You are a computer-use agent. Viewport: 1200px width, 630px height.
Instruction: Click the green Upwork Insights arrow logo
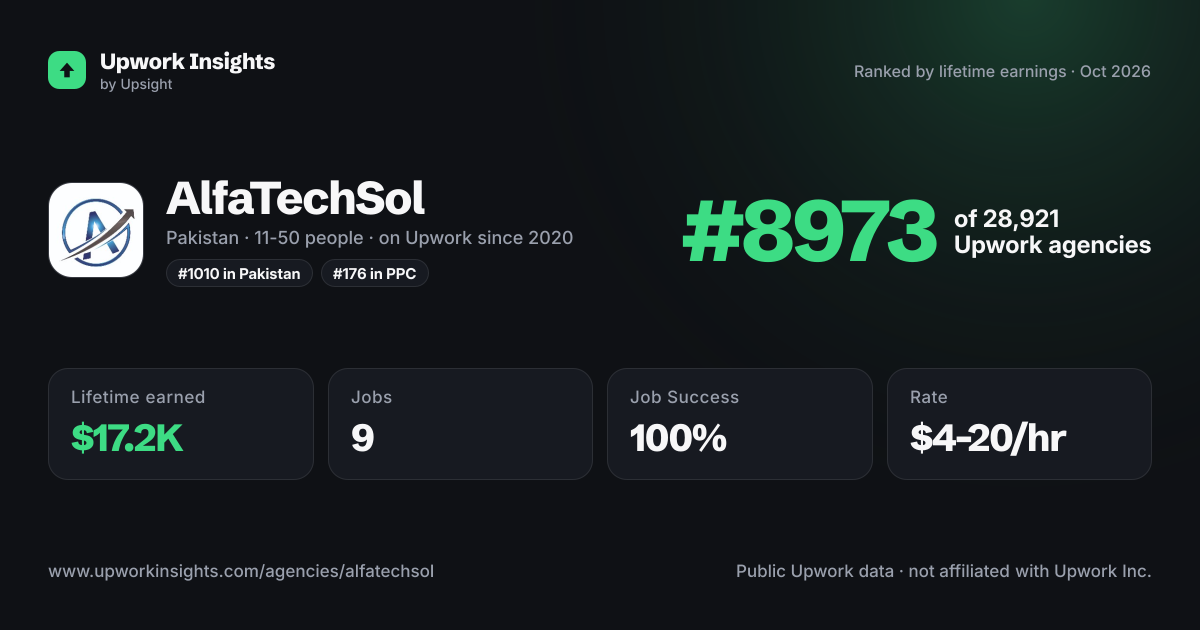pyautogui.click(x=67, y=70)
